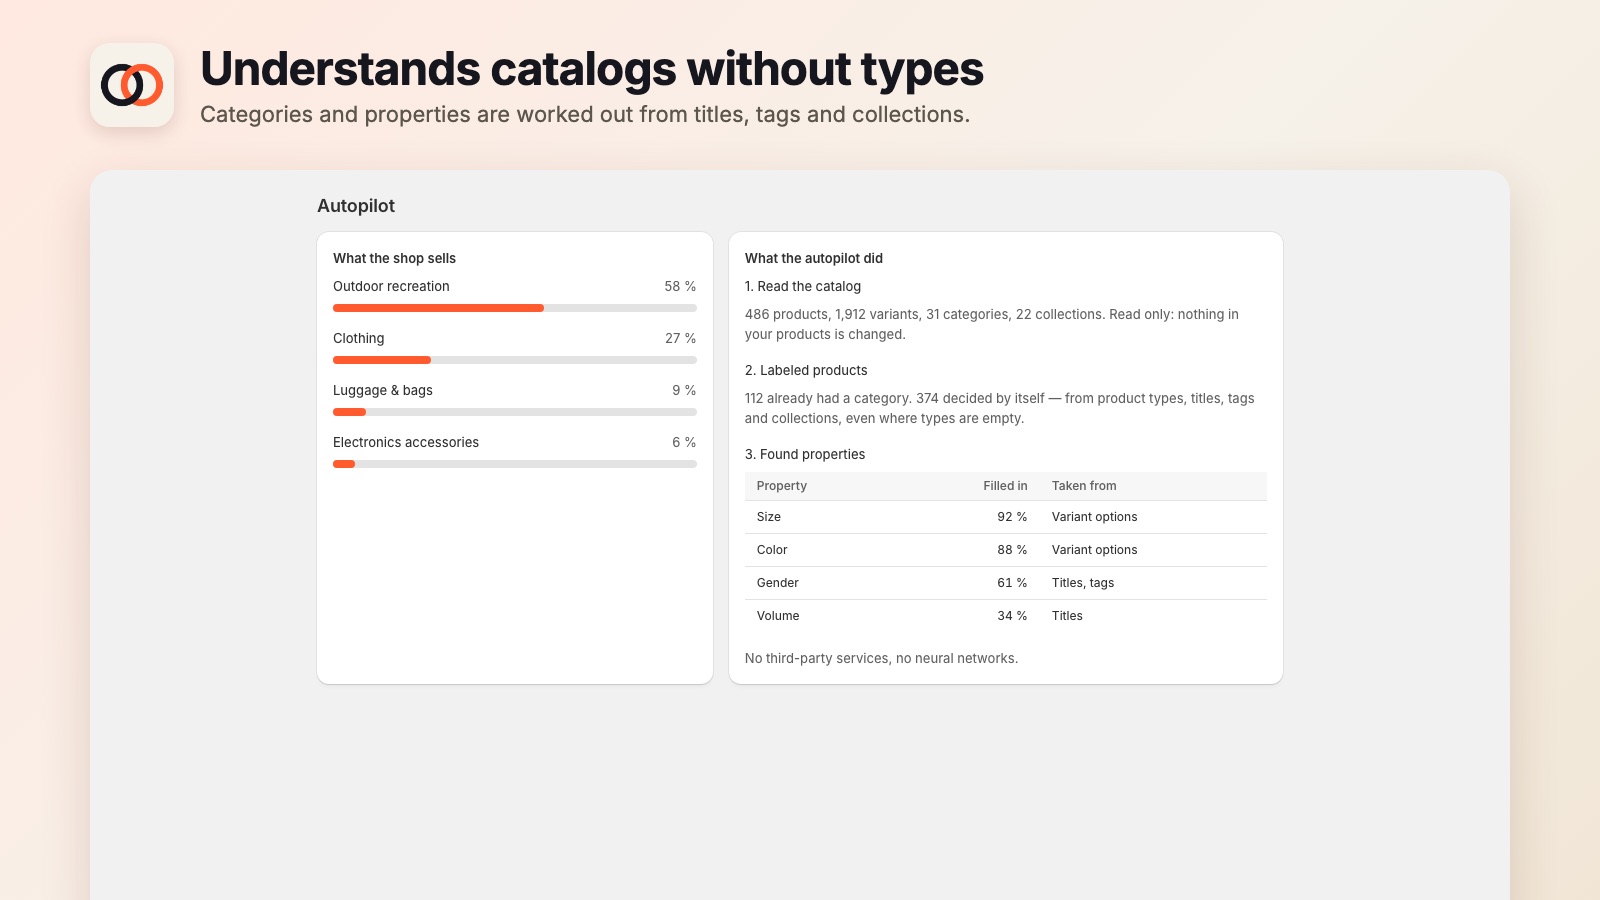Click the '88 %' filled-in value

(1012, 550)
